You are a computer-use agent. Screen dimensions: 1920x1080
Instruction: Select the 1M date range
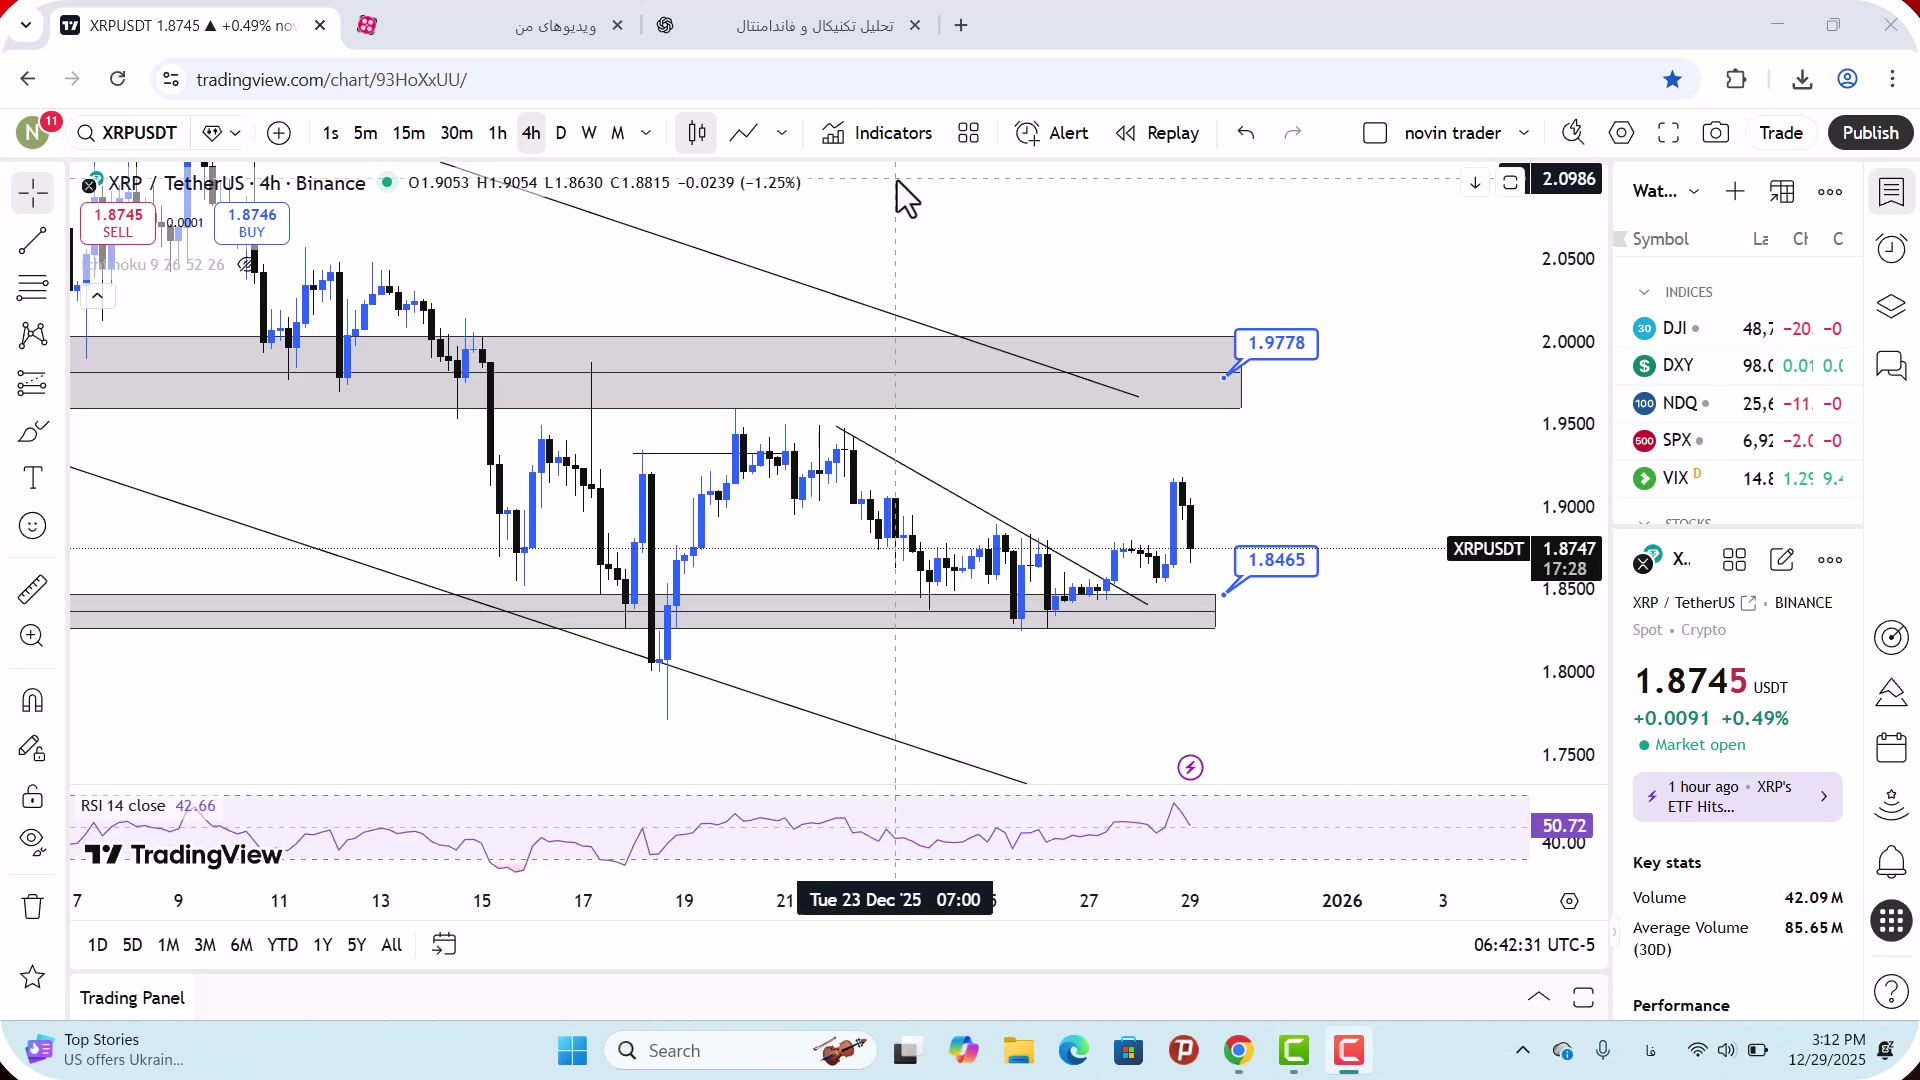168,945
